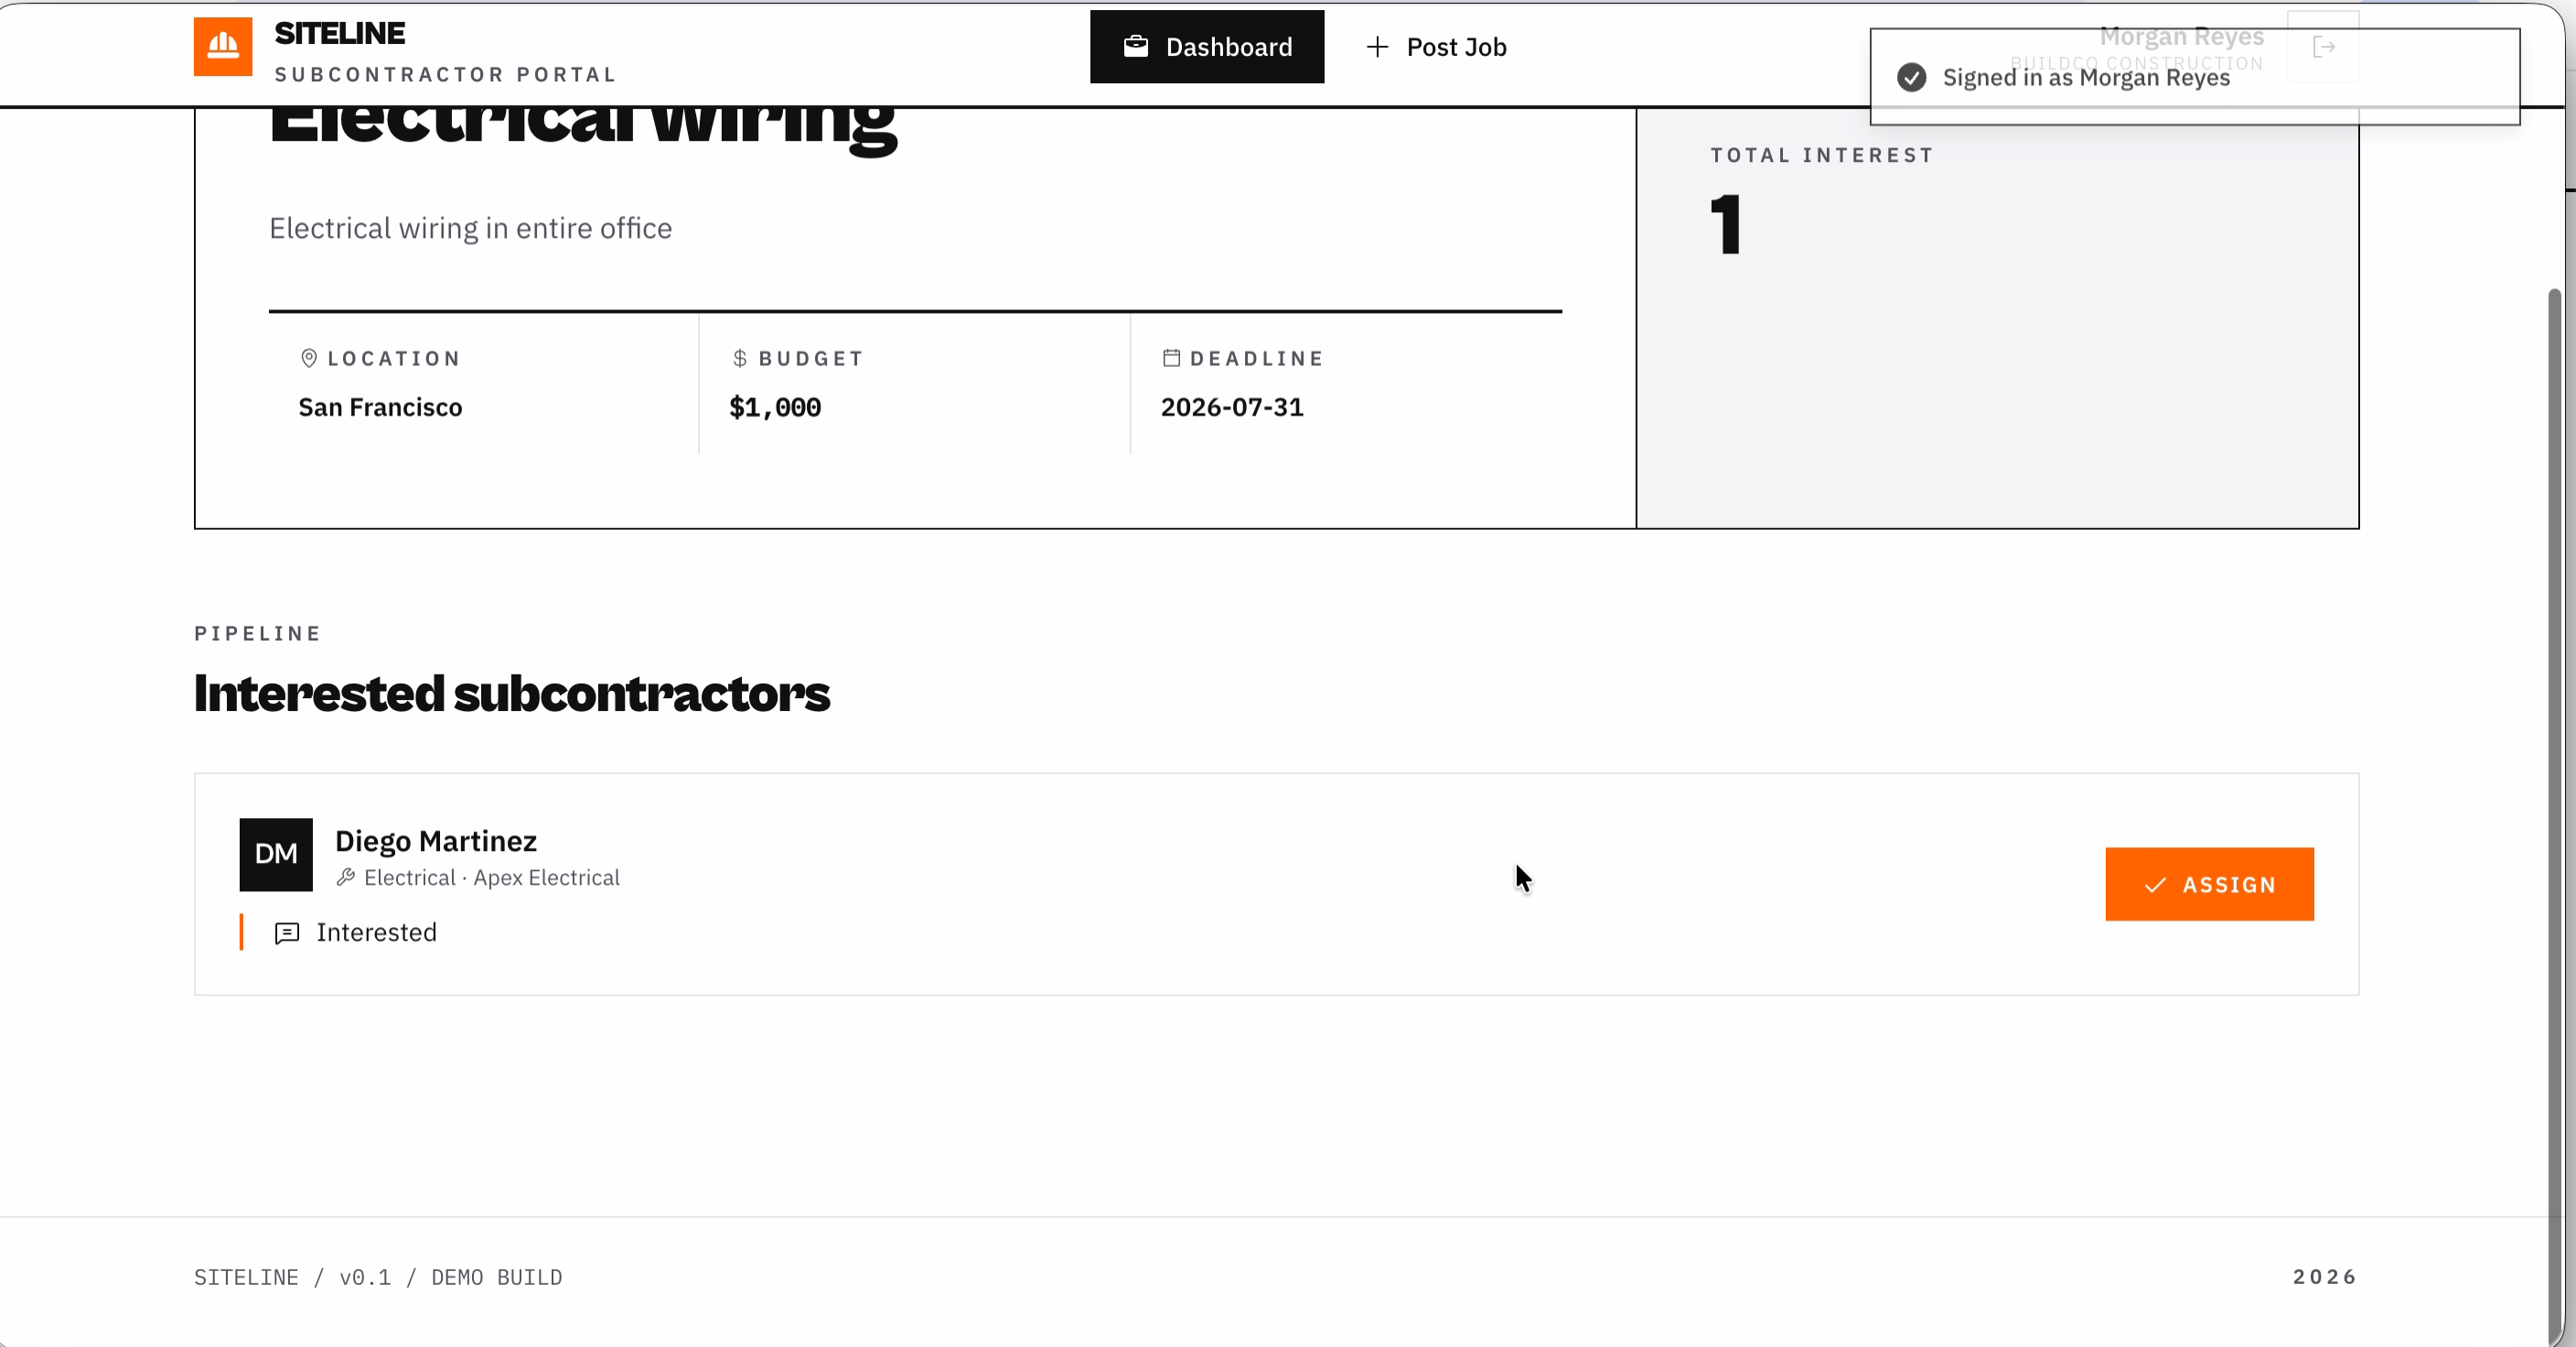The height and width of the screenshot is (1347, 2576).
Task: Click the DM avatar tile
Action: 276,855
